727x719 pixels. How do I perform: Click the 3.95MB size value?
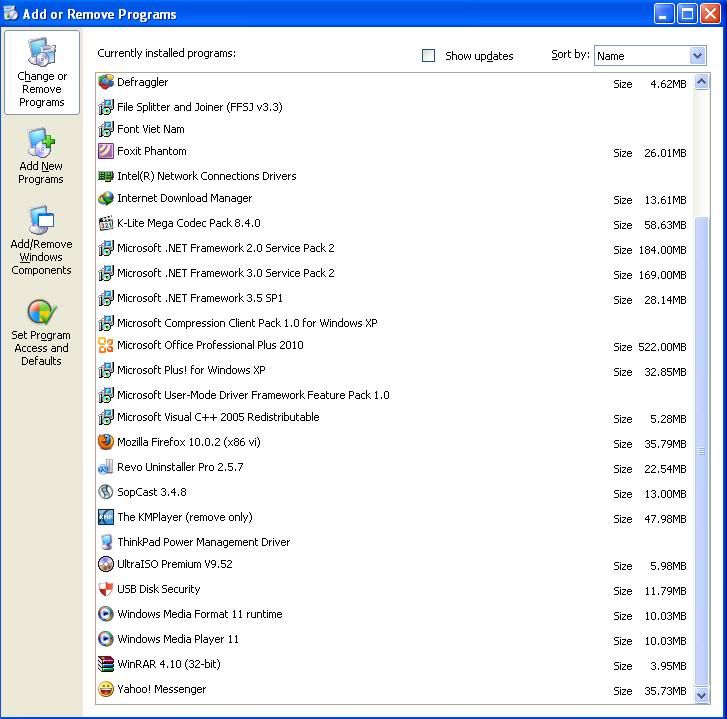668,666
